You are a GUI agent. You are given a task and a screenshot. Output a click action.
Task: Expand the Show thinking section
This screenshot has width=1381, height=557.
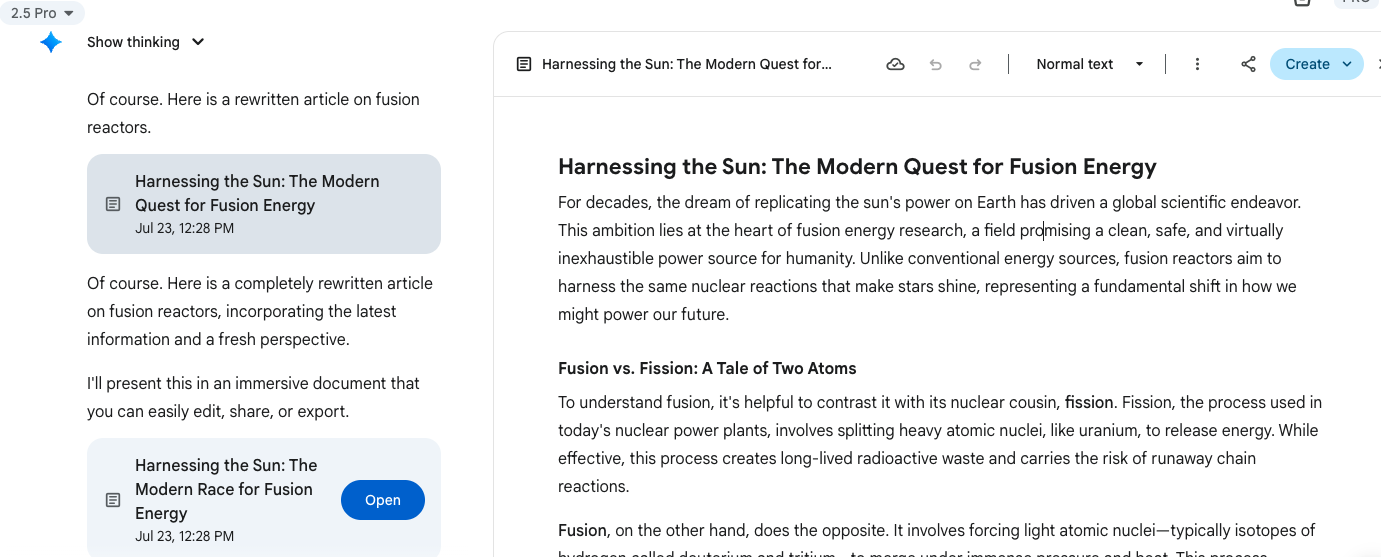tap(145, 42)
